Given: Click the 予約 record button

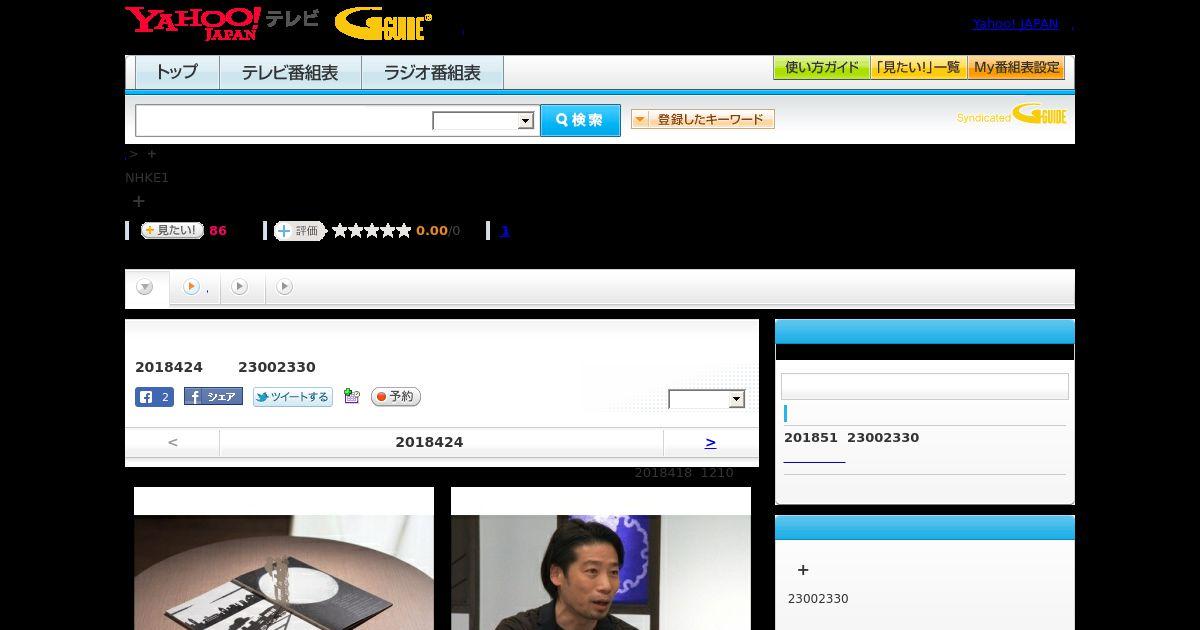Looking at the screenshot, I should tap(396, 397).
